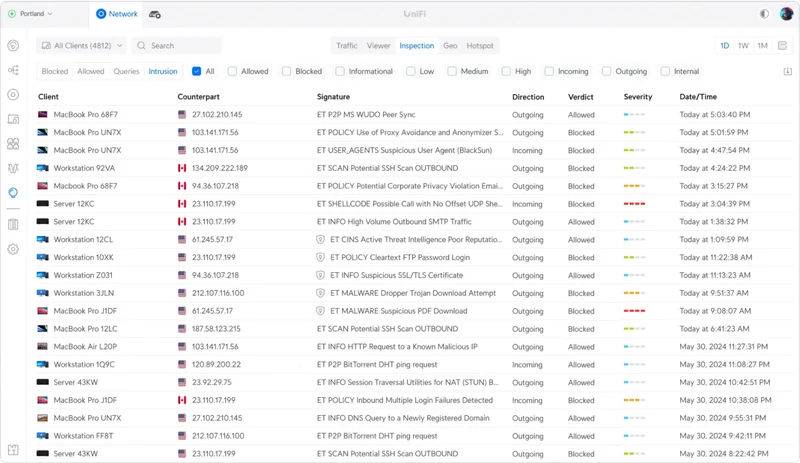Click shield icon on Cleartext FTP Password row

coord(320,257)
